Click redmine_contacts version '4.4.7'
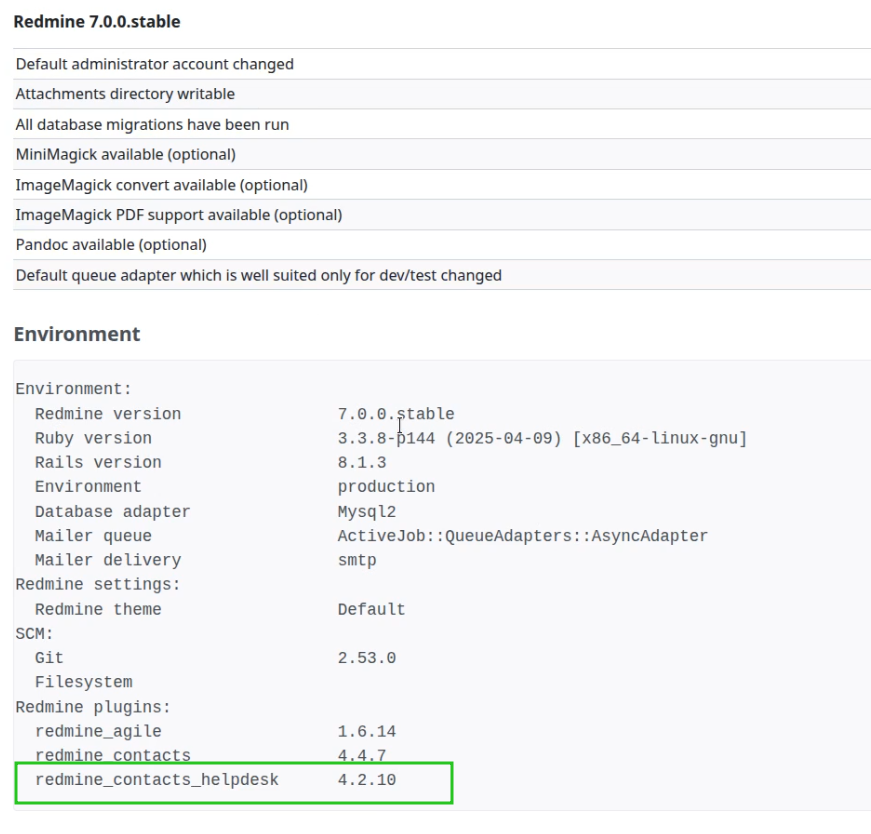This screenshot has height=834, width=871. point(362,756)
